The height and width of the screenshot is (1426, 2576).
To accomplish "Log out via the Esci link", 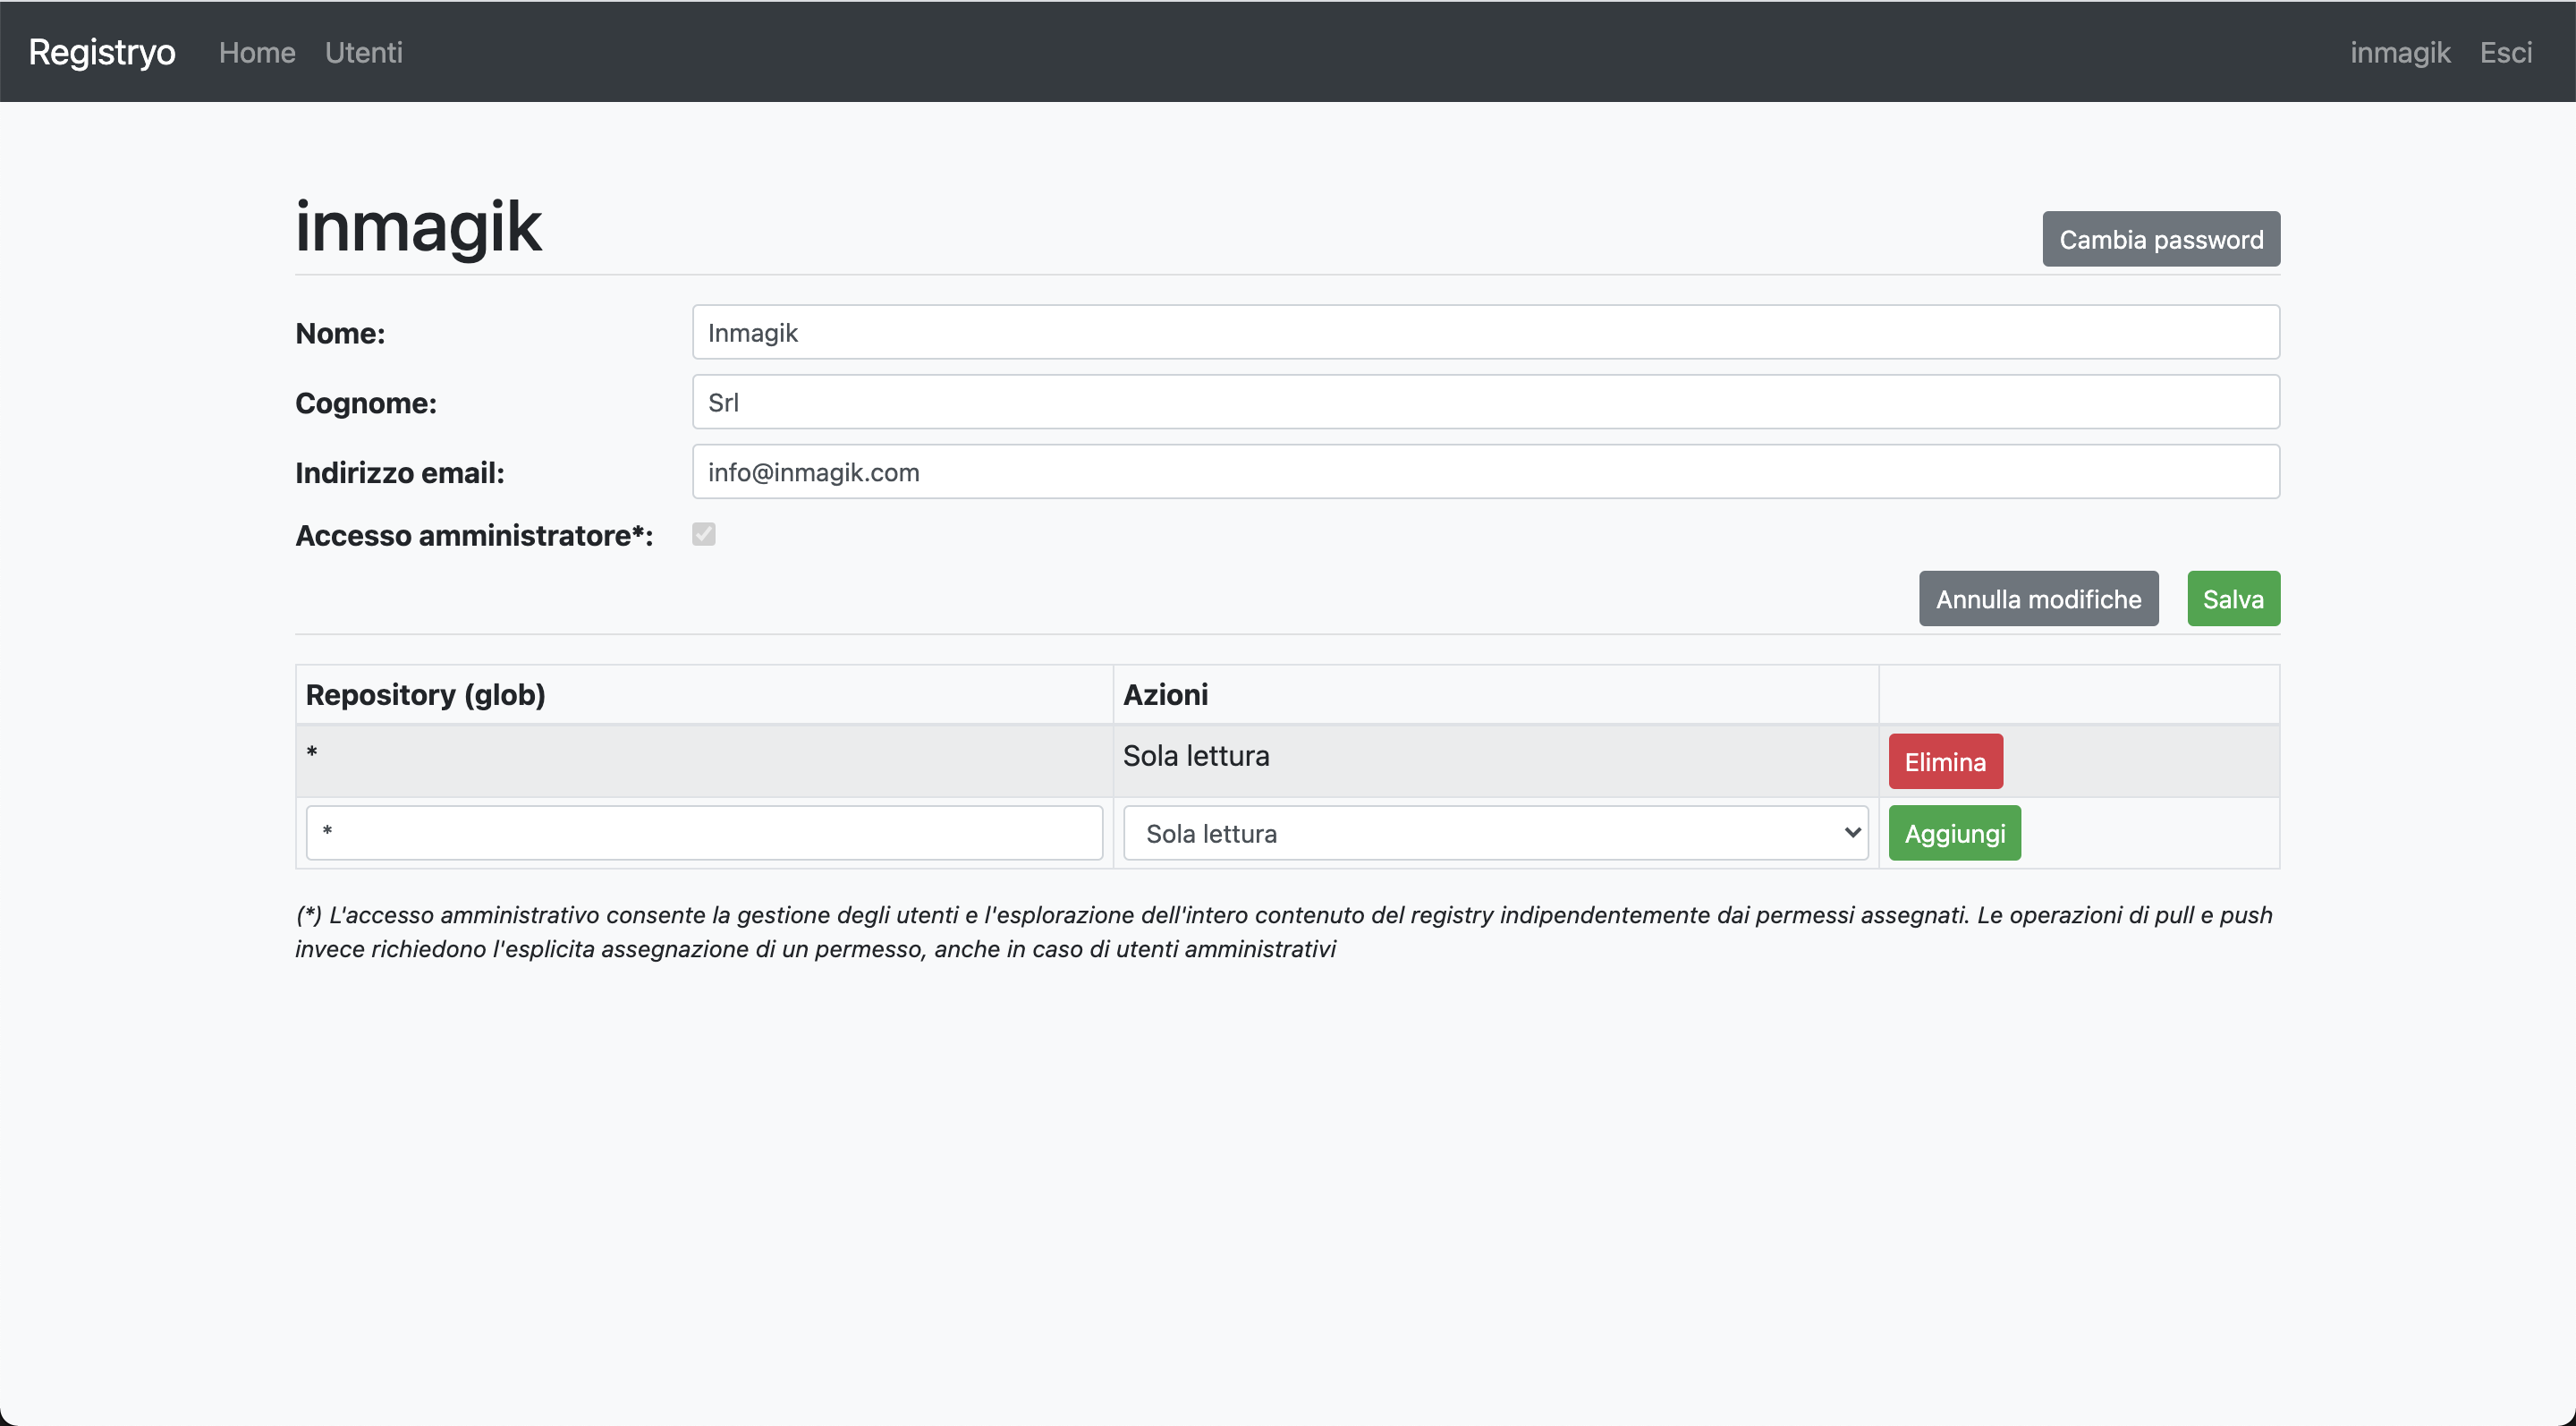I will coord(2507,52).
